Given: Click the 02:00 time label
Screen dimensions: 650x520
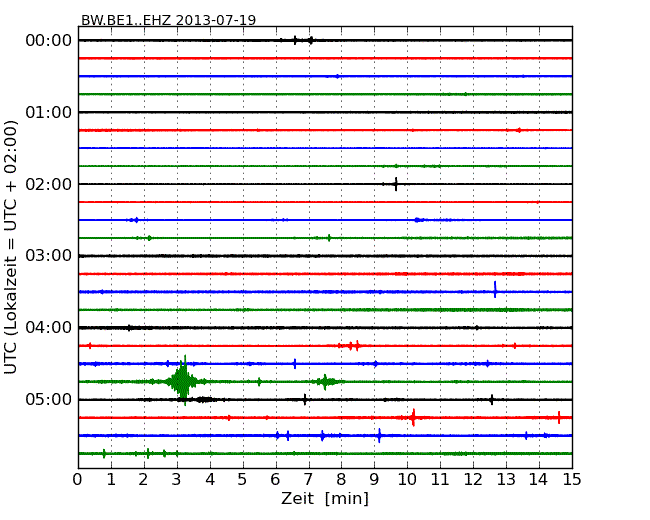Looking at the screenshot, I should point(49,184).
